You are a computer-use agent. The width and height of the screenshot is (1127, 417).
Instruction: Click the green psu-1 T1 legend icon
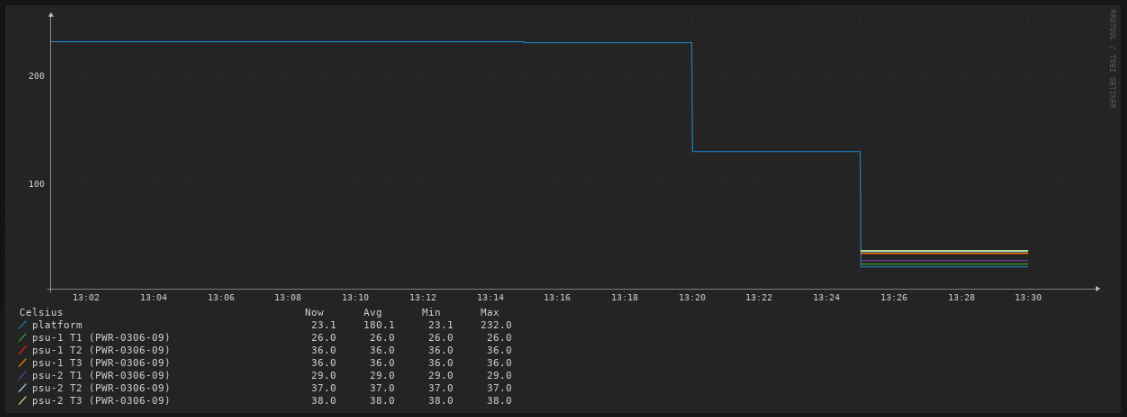[x=22, y=338]
